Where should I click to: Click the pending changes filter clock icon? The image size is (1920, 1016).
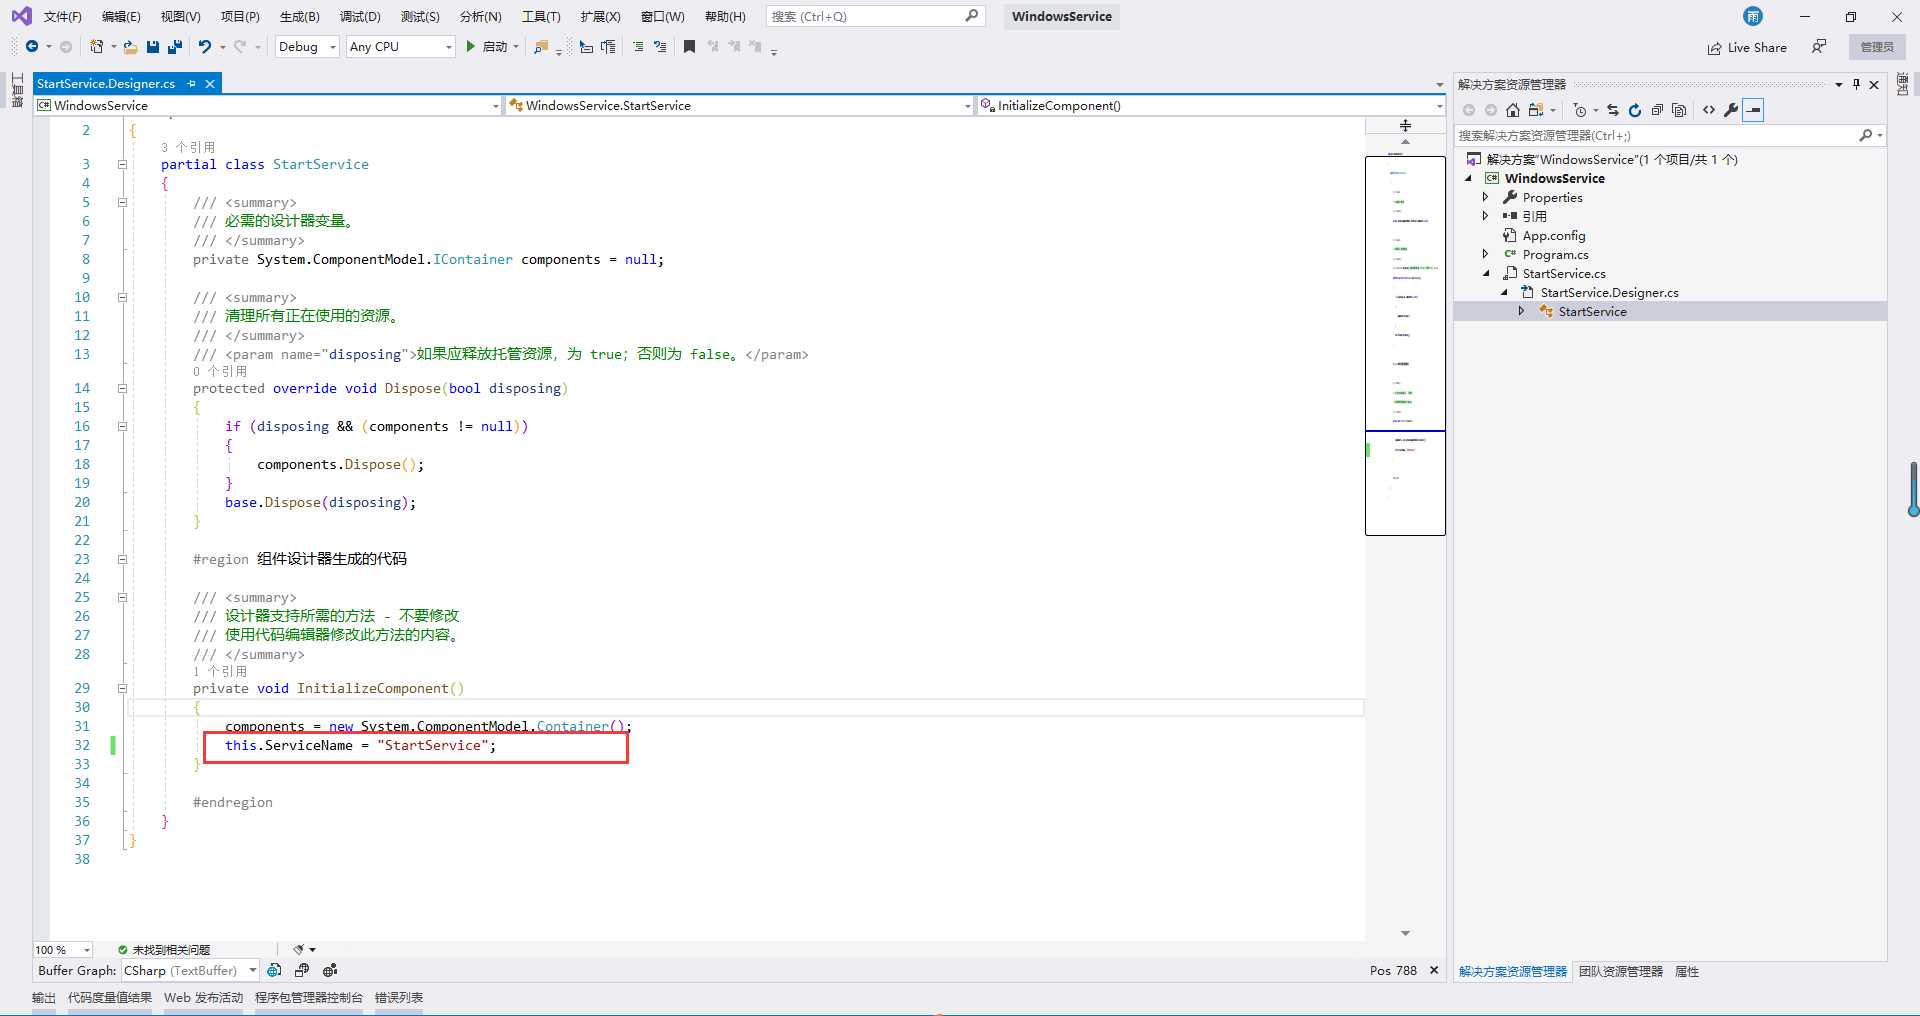pos(1580,110)
